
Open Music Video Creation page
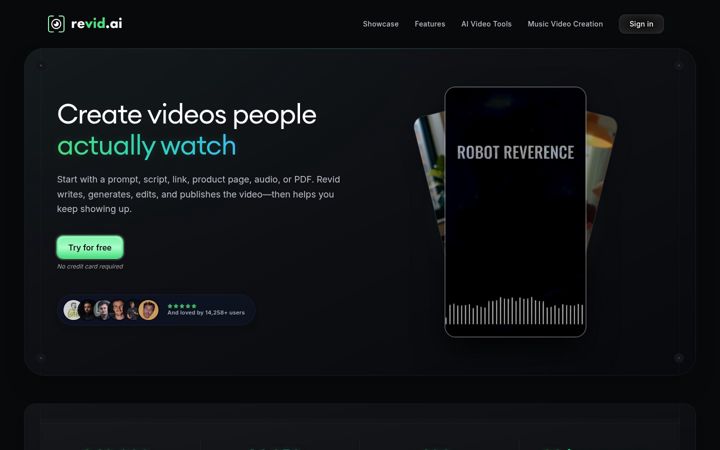coord(565,24)
